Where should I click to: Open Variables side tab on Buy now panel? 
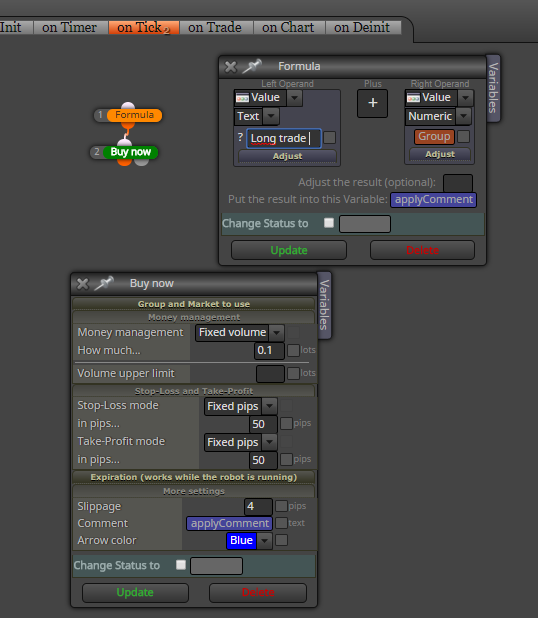click(x=324, y=305)
